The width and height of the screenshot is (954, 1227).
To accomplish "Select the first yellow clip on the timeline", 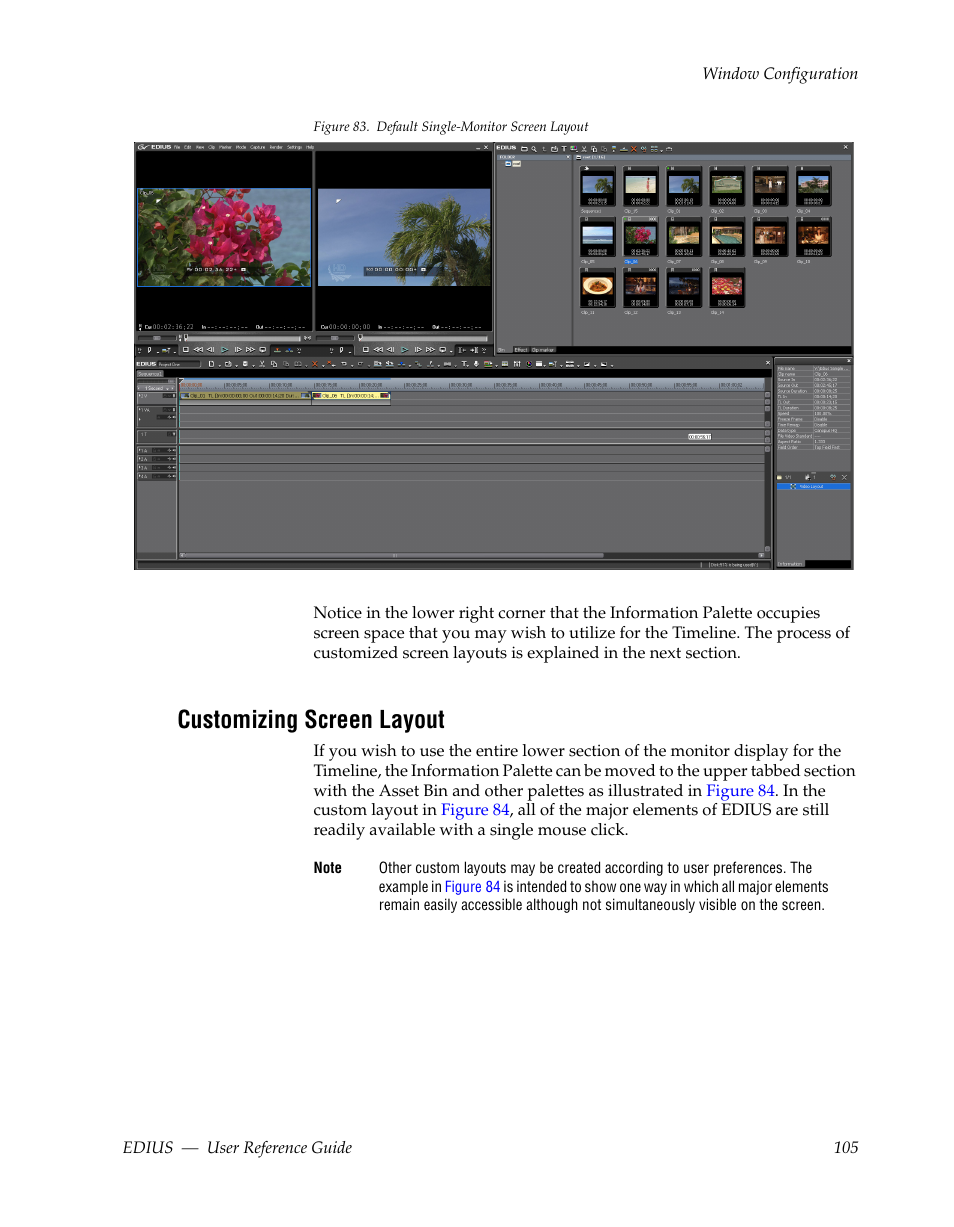I will click(246, 395).
